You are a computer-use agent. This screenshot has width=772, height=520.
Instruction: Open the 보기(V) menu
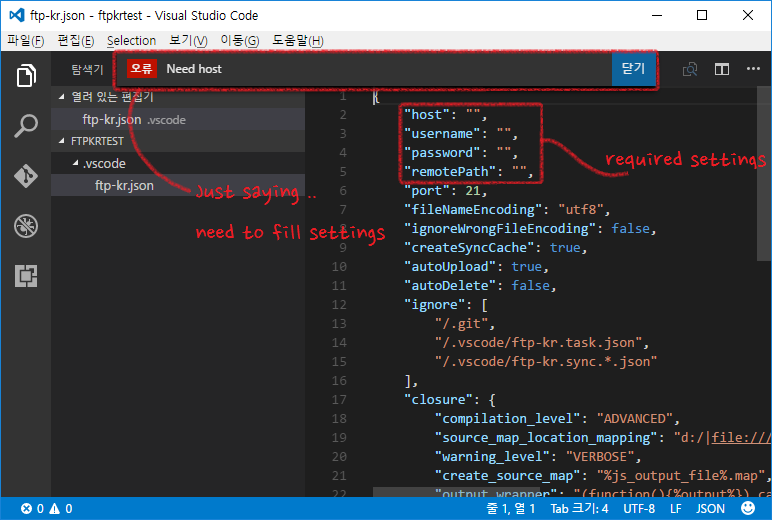click(188, 40)
